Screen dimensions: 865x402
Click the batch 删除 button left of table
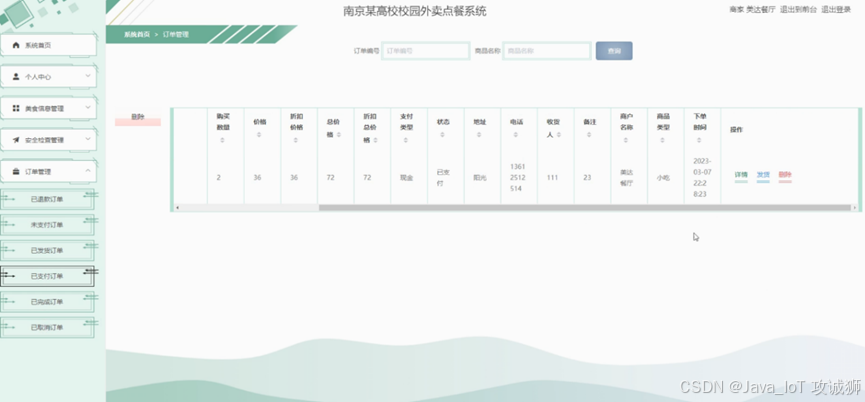[x=138, y=118]
